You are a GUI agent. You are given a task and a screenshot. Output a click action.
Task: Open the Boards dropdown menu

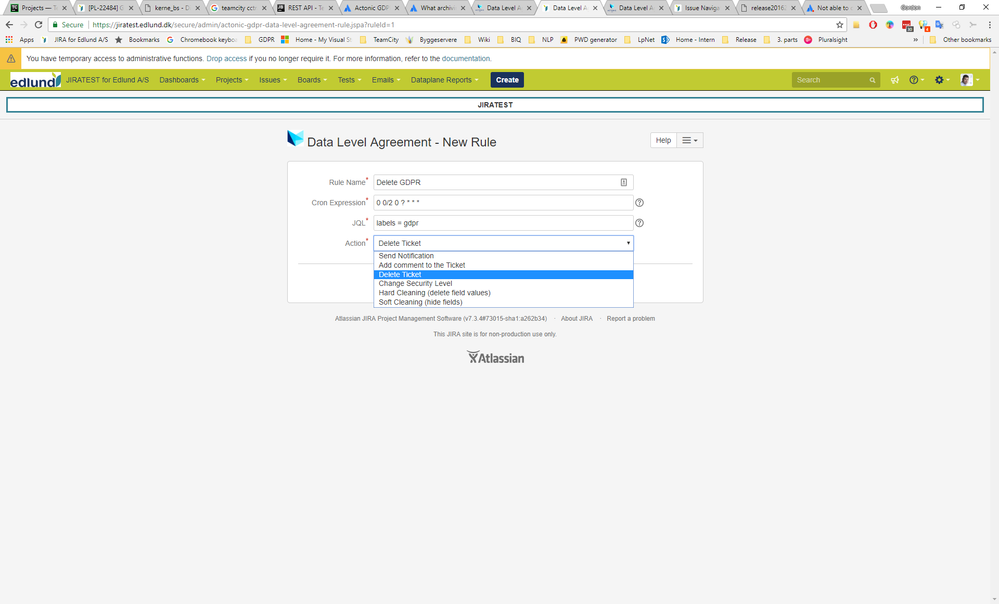pyautogui.click(x=312, y=80)
